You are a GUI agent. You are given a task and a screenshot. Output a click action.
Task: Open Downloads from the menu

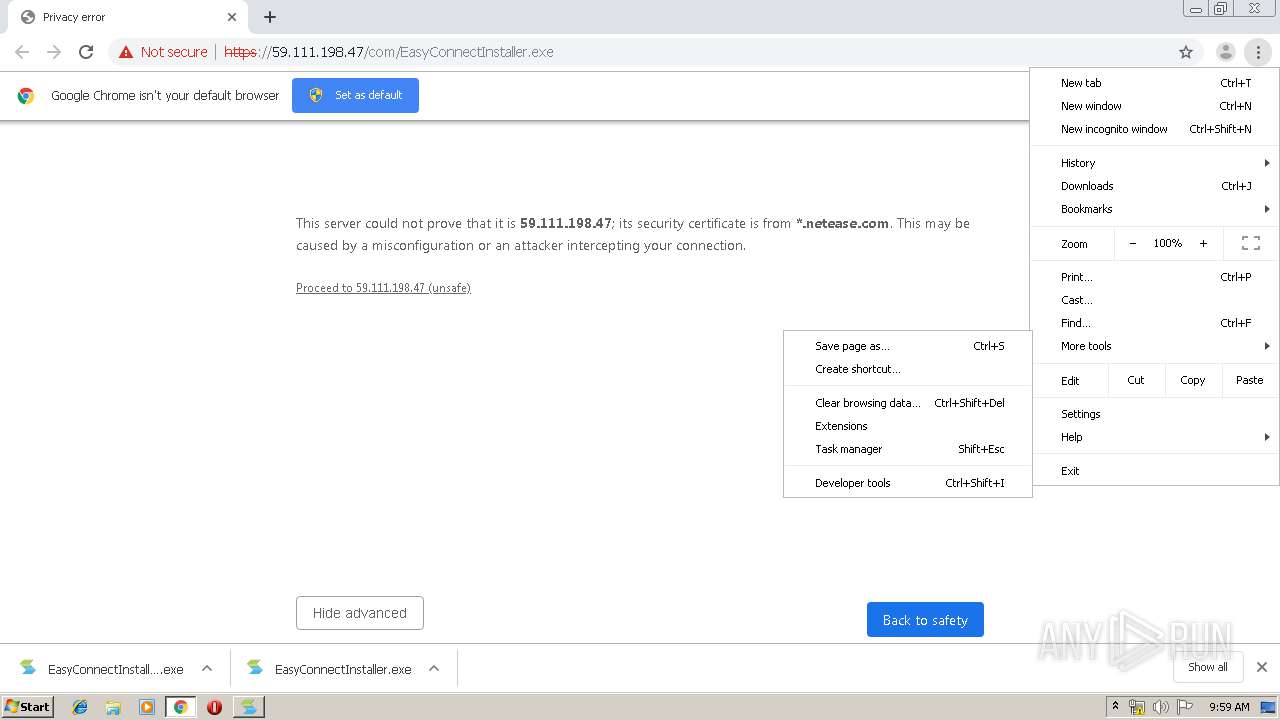[x=1155, y=186]
